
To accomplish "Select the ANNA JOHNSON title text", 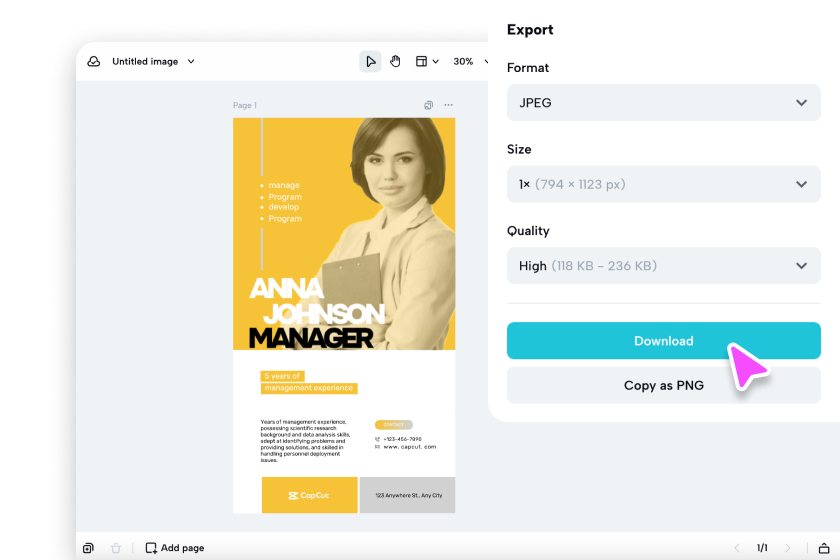I will [317, 301].
